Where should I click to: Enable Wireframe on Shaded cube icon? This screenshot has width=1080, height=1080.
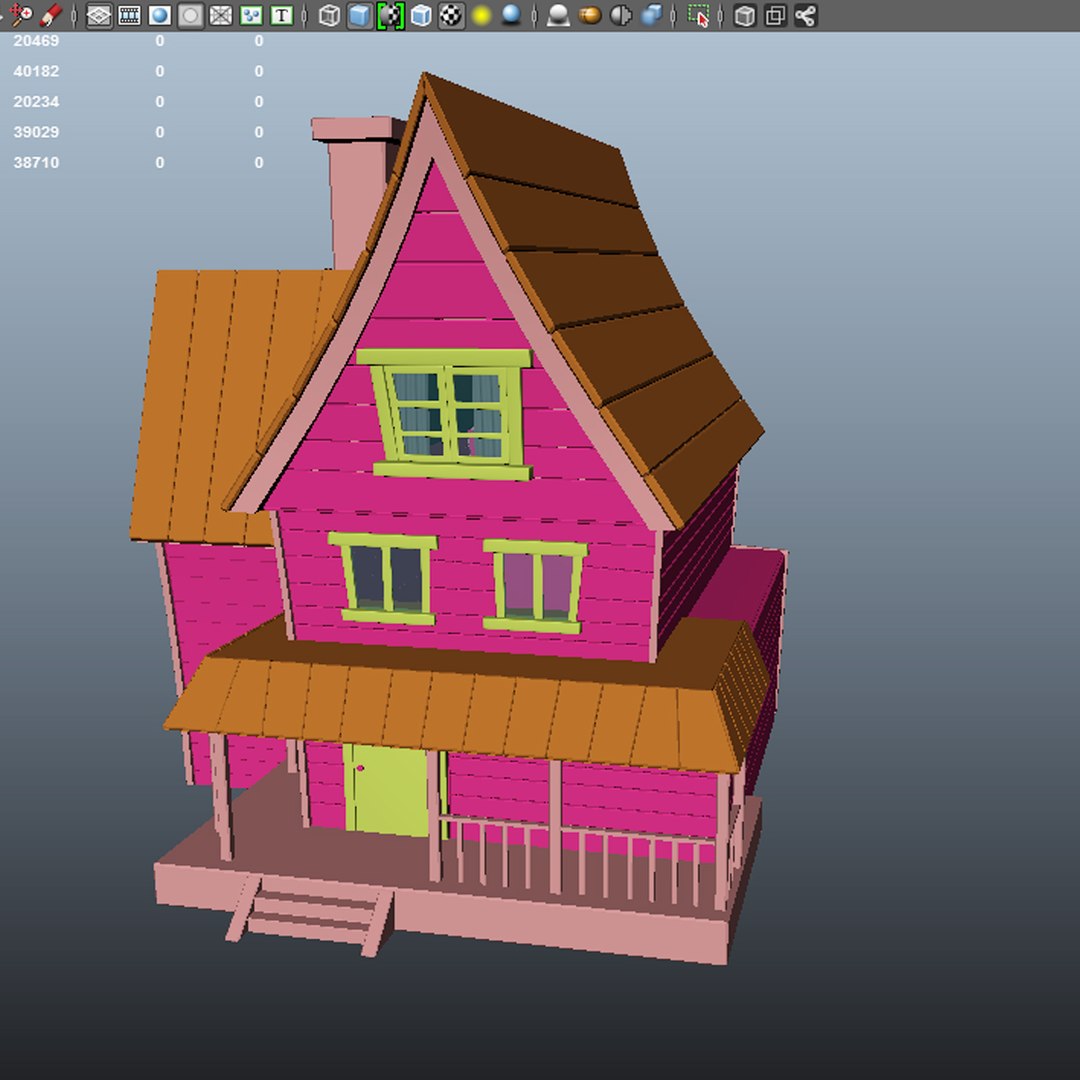click(x=421, y=16)
